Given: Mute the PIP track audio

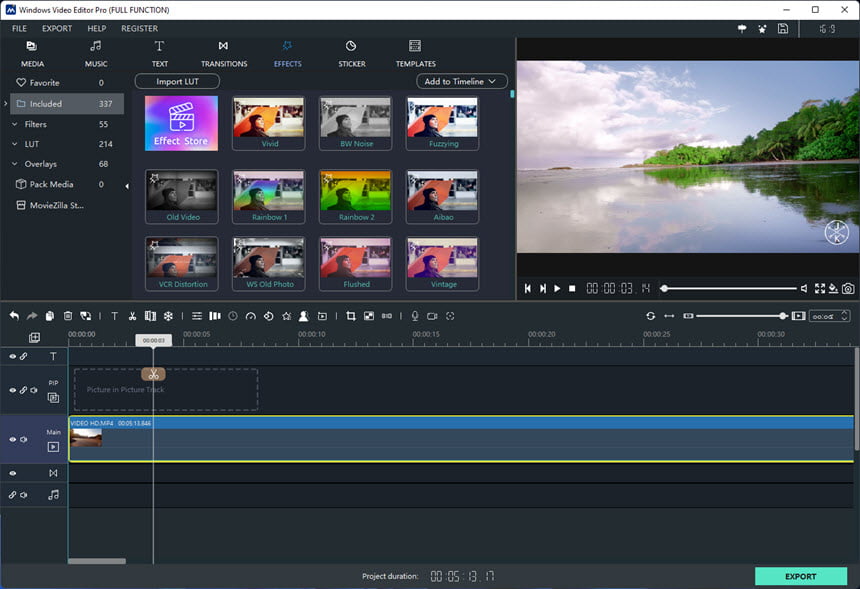Looking at the screenshot, I should coord(34,390).
